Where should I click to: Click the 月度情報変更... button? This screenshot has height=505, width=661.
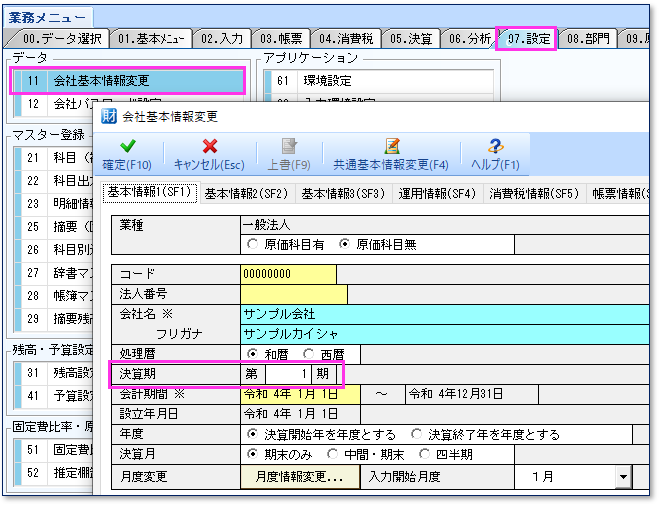pyautogui.click(x=300, y=477)
